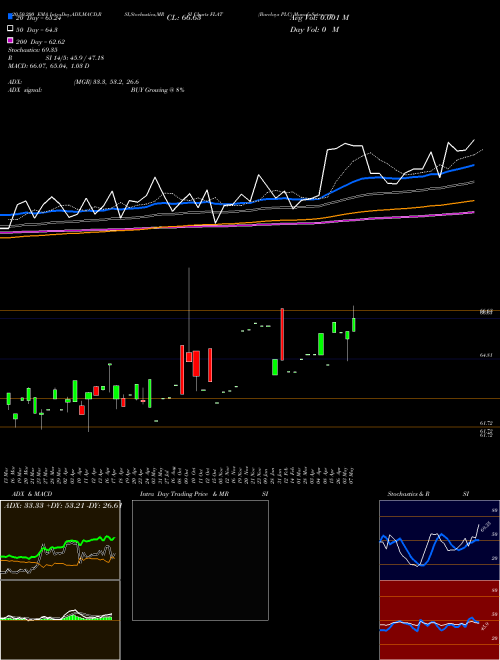500x660 pixels.
Task: Click the 'Intra Day Trading Price & MR' title
Action: pyautogui.click(x=184, y=494)
